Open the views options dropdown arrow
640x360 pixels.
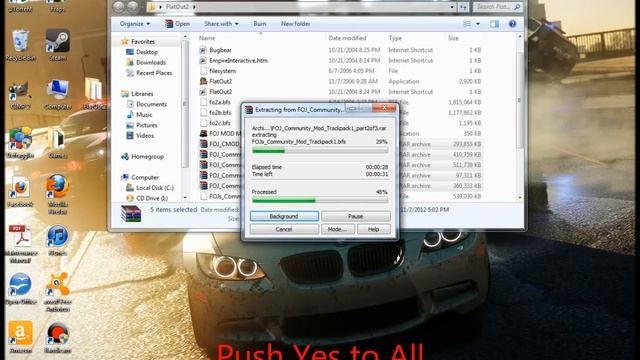pyautogui.click(x=478, y=24)
